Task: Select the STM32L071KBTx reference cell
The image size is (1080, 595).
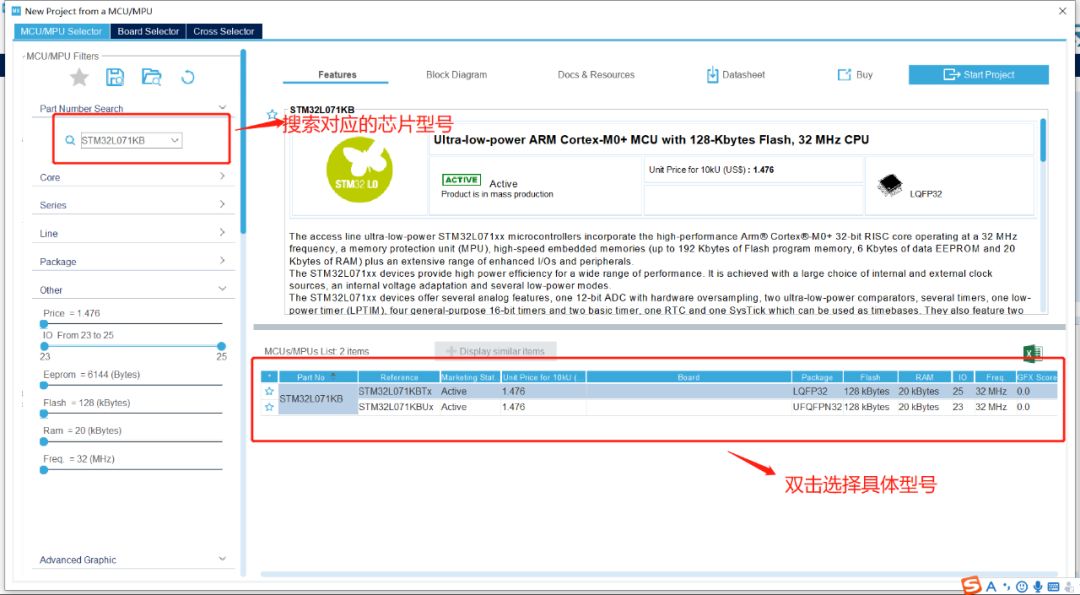Action: coord(399,391)
